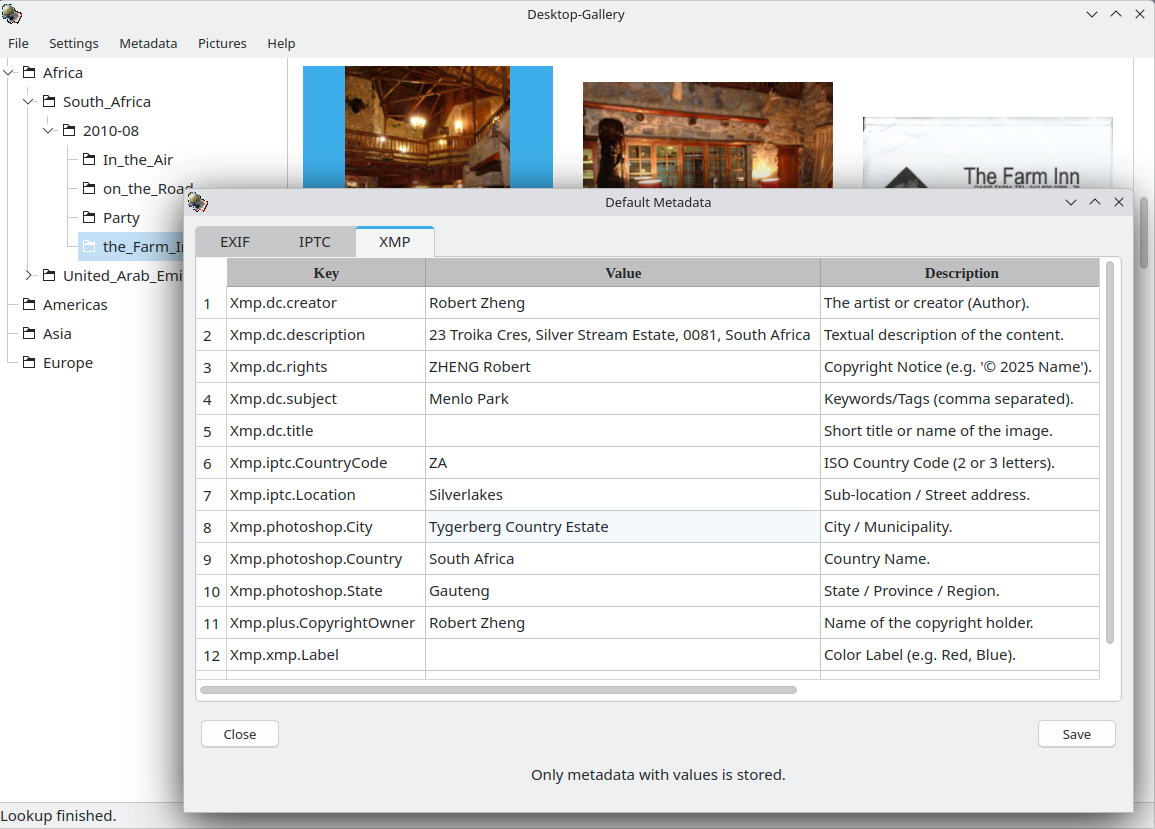Click the Asia folder icon
The height and width of the screenshot is (829, 1155).
click(x=29, y=333)
